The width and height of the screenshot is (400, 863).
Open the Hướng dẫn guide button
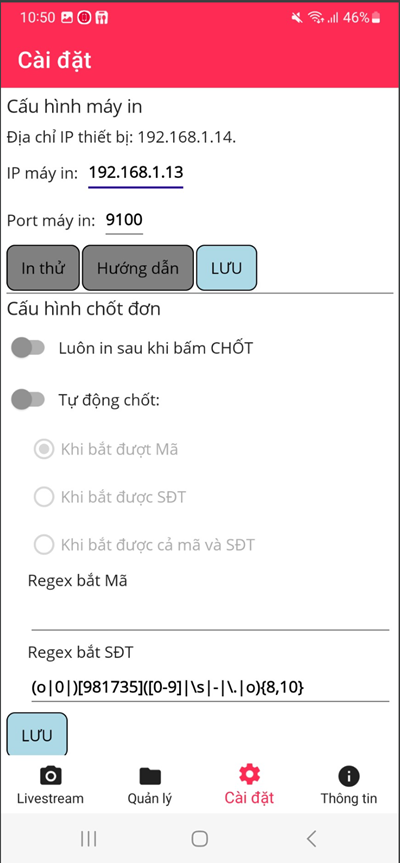click(138, 268)
